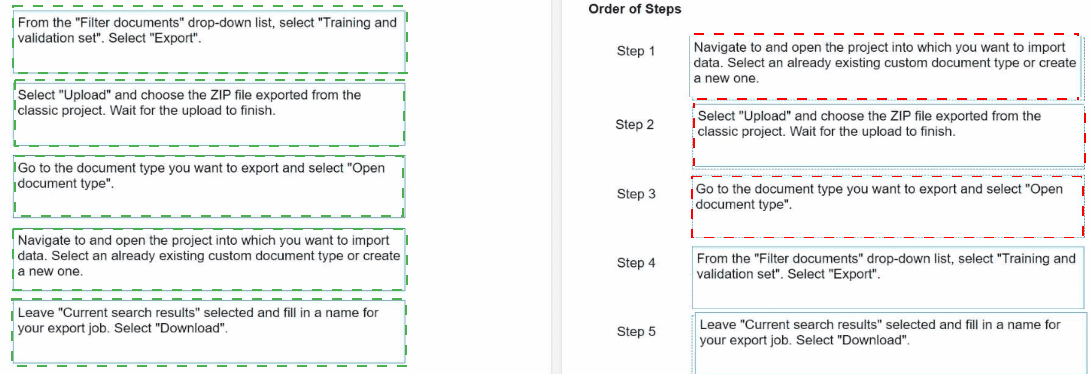
Task: Select the left "Upload" ZIP file option box
Action: 209,114
